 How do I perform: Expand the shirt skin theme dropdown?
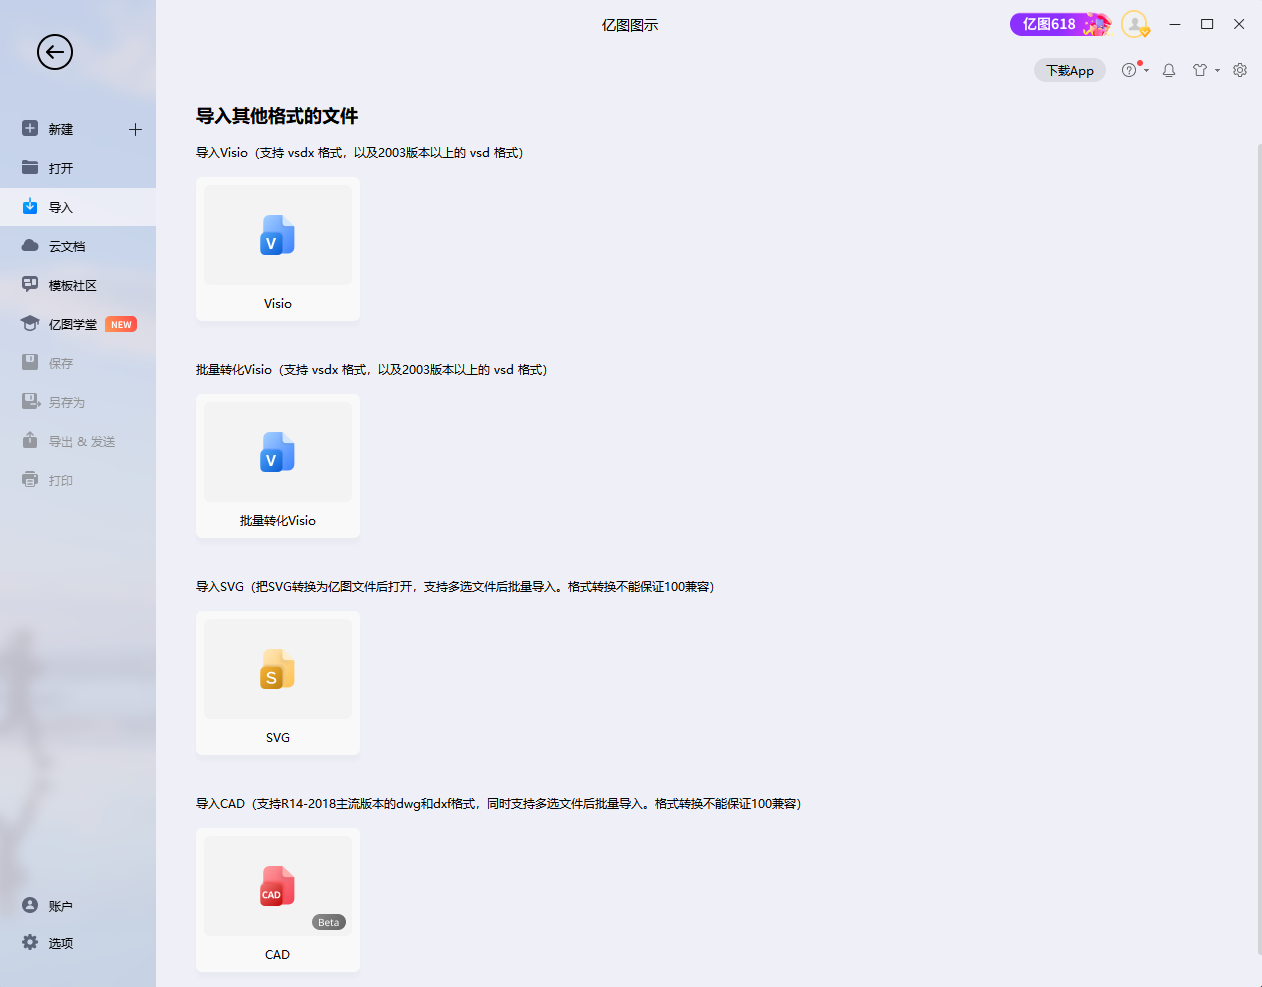(1205, 70)
